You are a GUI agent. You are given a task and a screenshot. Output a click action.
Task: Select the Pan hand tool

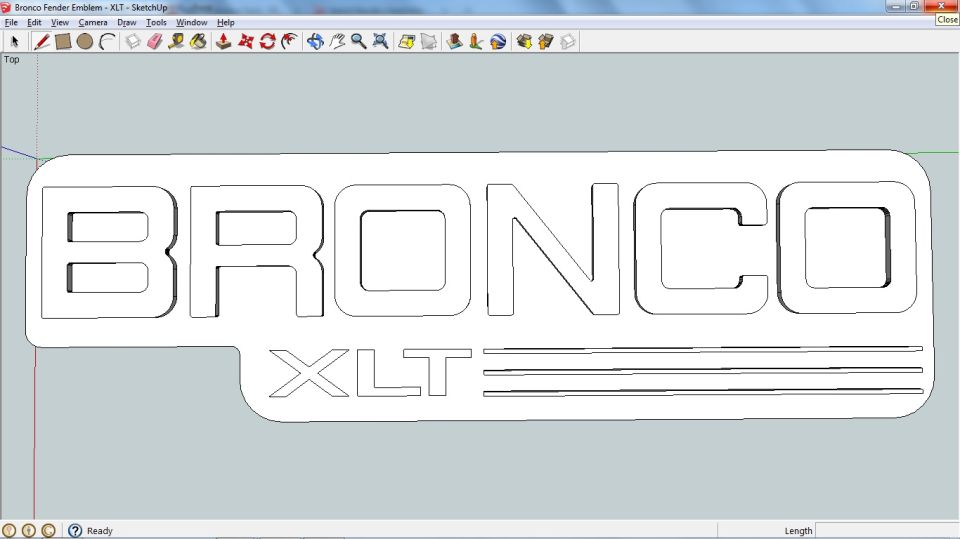337,42
